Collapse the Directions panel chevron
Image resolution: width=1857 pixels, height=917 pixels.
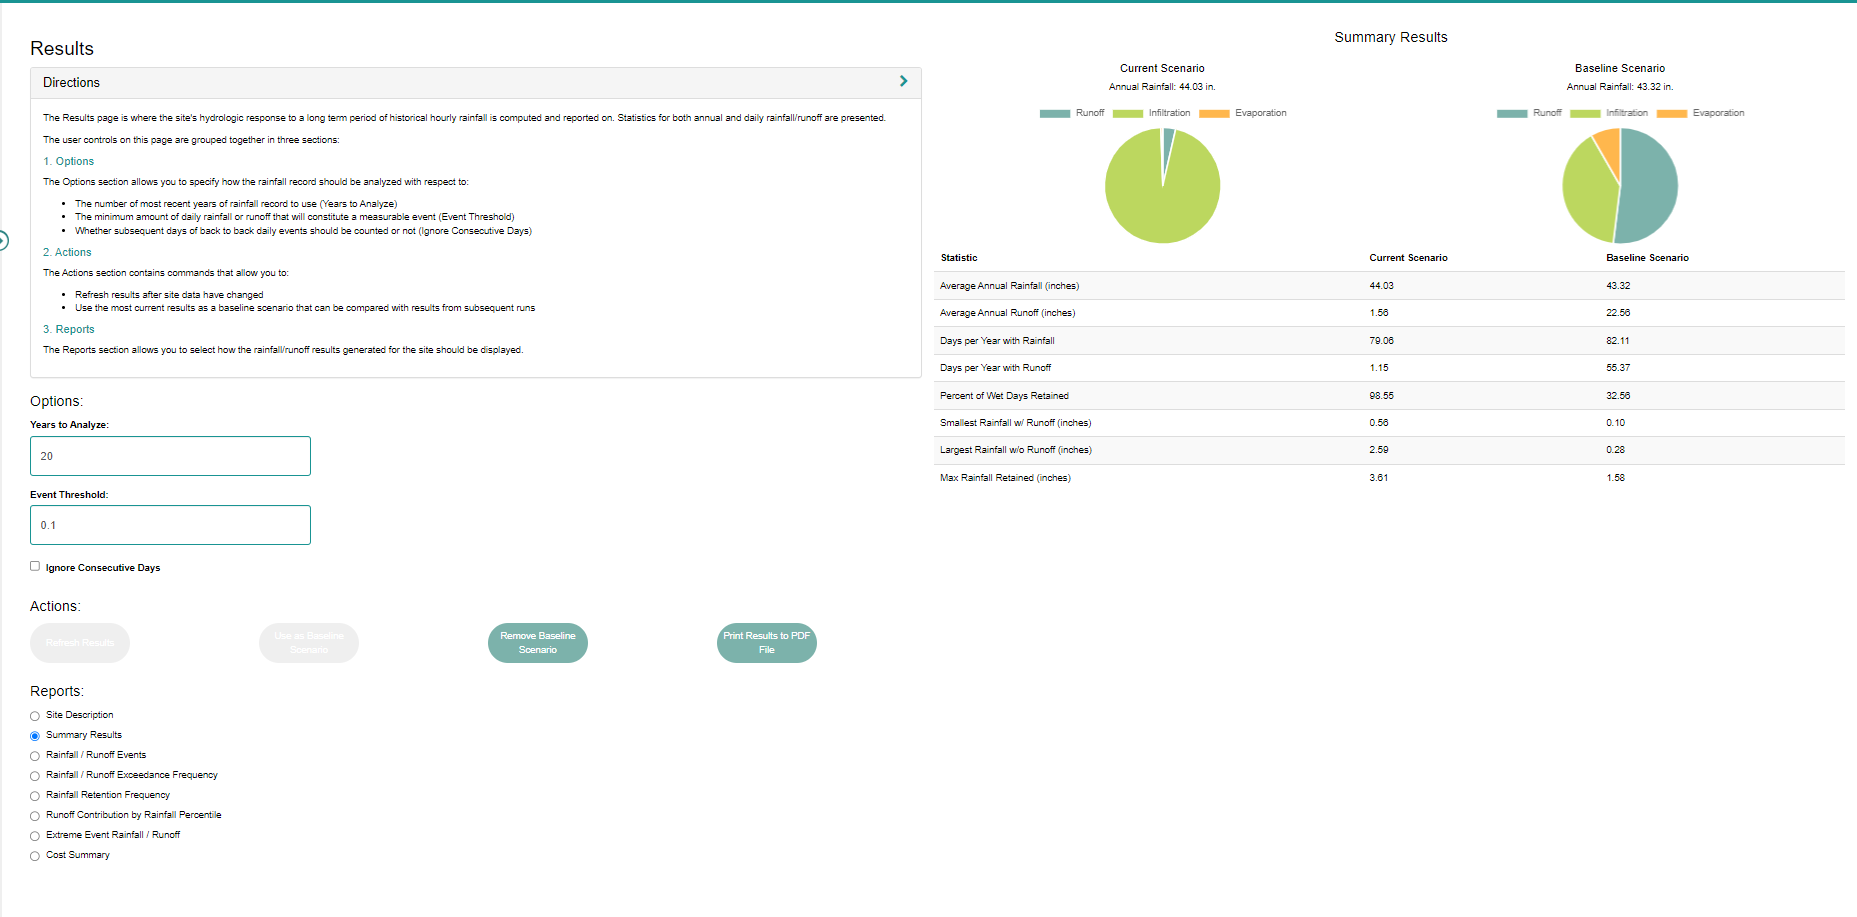pos(903,81)
